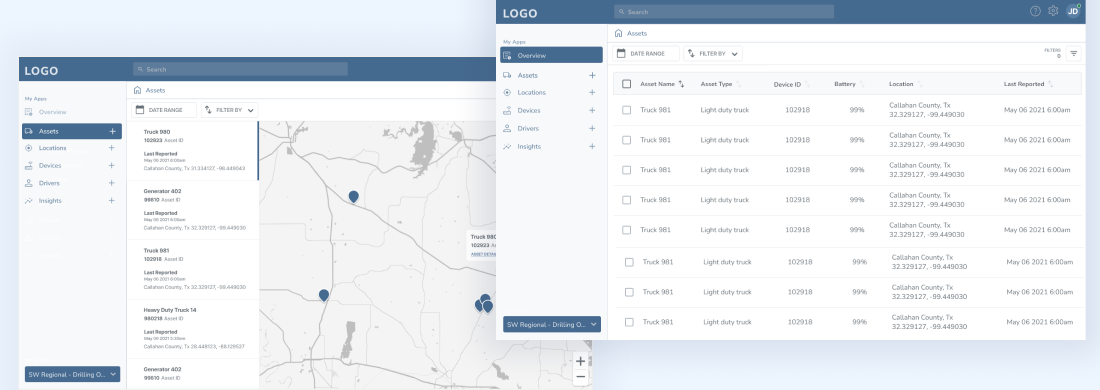1100x390 pixels.
Task: Expand FILTER BY dropdown in right window
Action: point(713,53)
